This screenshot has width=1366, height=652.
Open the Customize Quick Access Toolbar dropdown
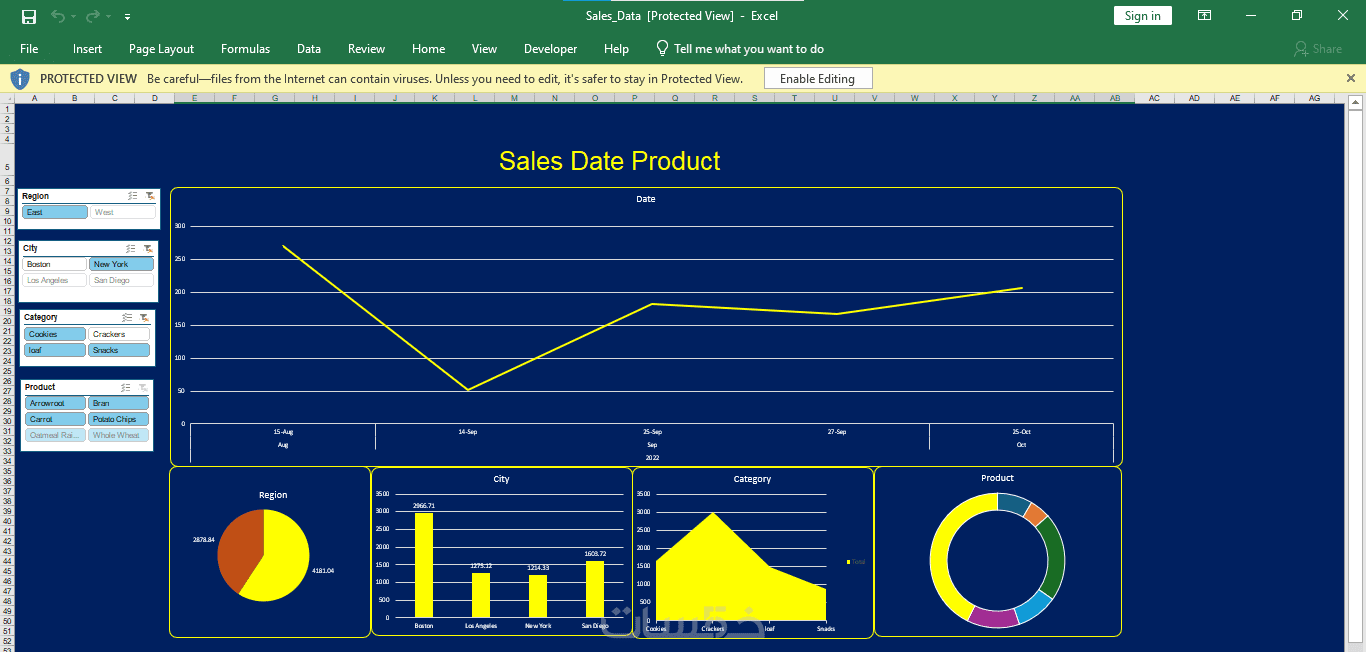click(127, 17)
